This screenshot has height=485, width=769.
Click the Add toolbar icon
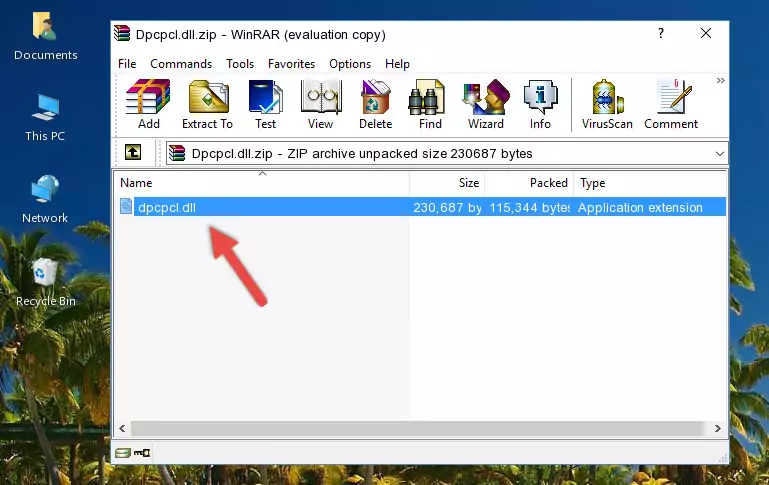148,104
